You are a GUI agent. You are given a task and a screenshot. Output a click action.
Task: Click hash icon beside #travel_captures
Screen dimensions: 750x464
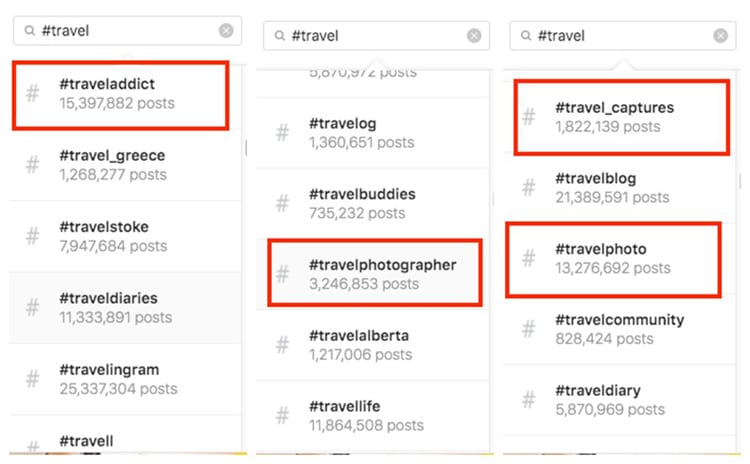click(x=530, y=117)
